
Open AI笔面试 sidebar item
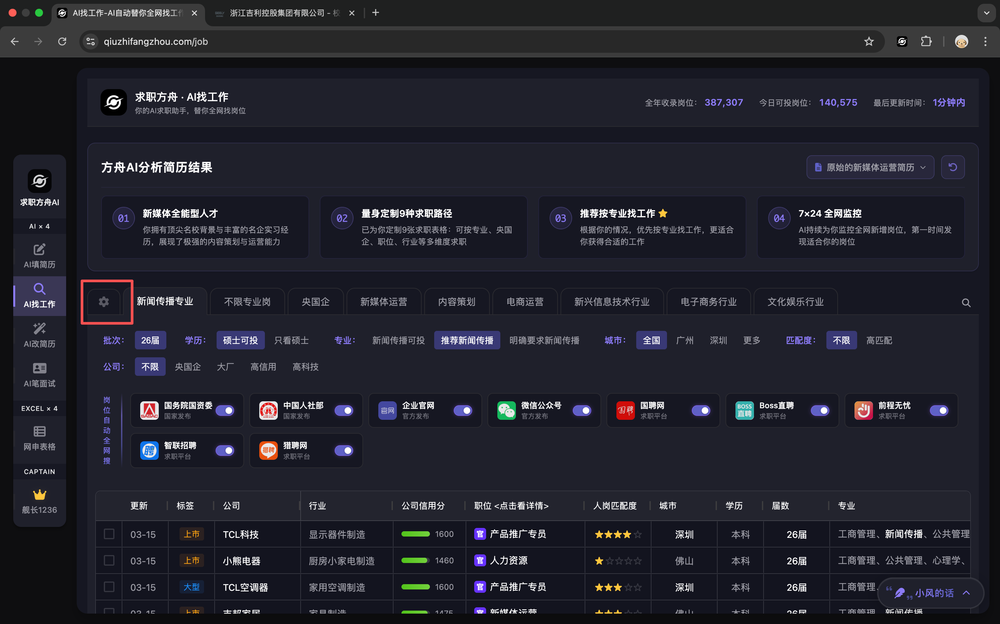click(39, 375)
